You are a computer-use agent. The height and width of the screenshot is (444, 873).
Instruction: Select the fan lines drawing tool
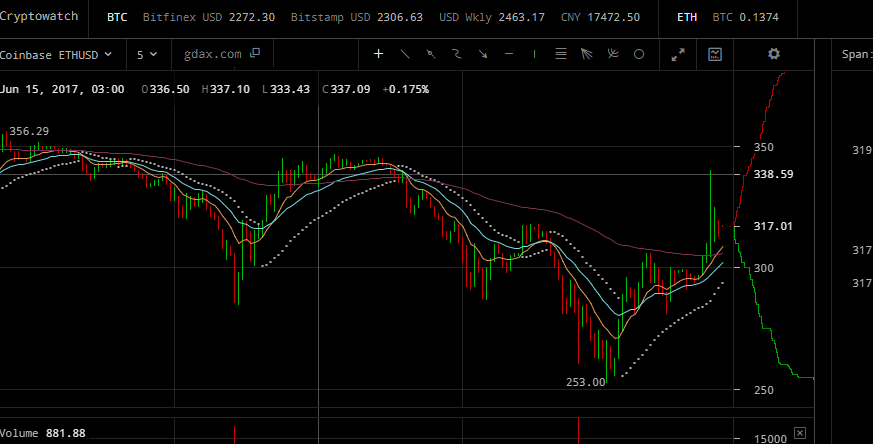587,54
